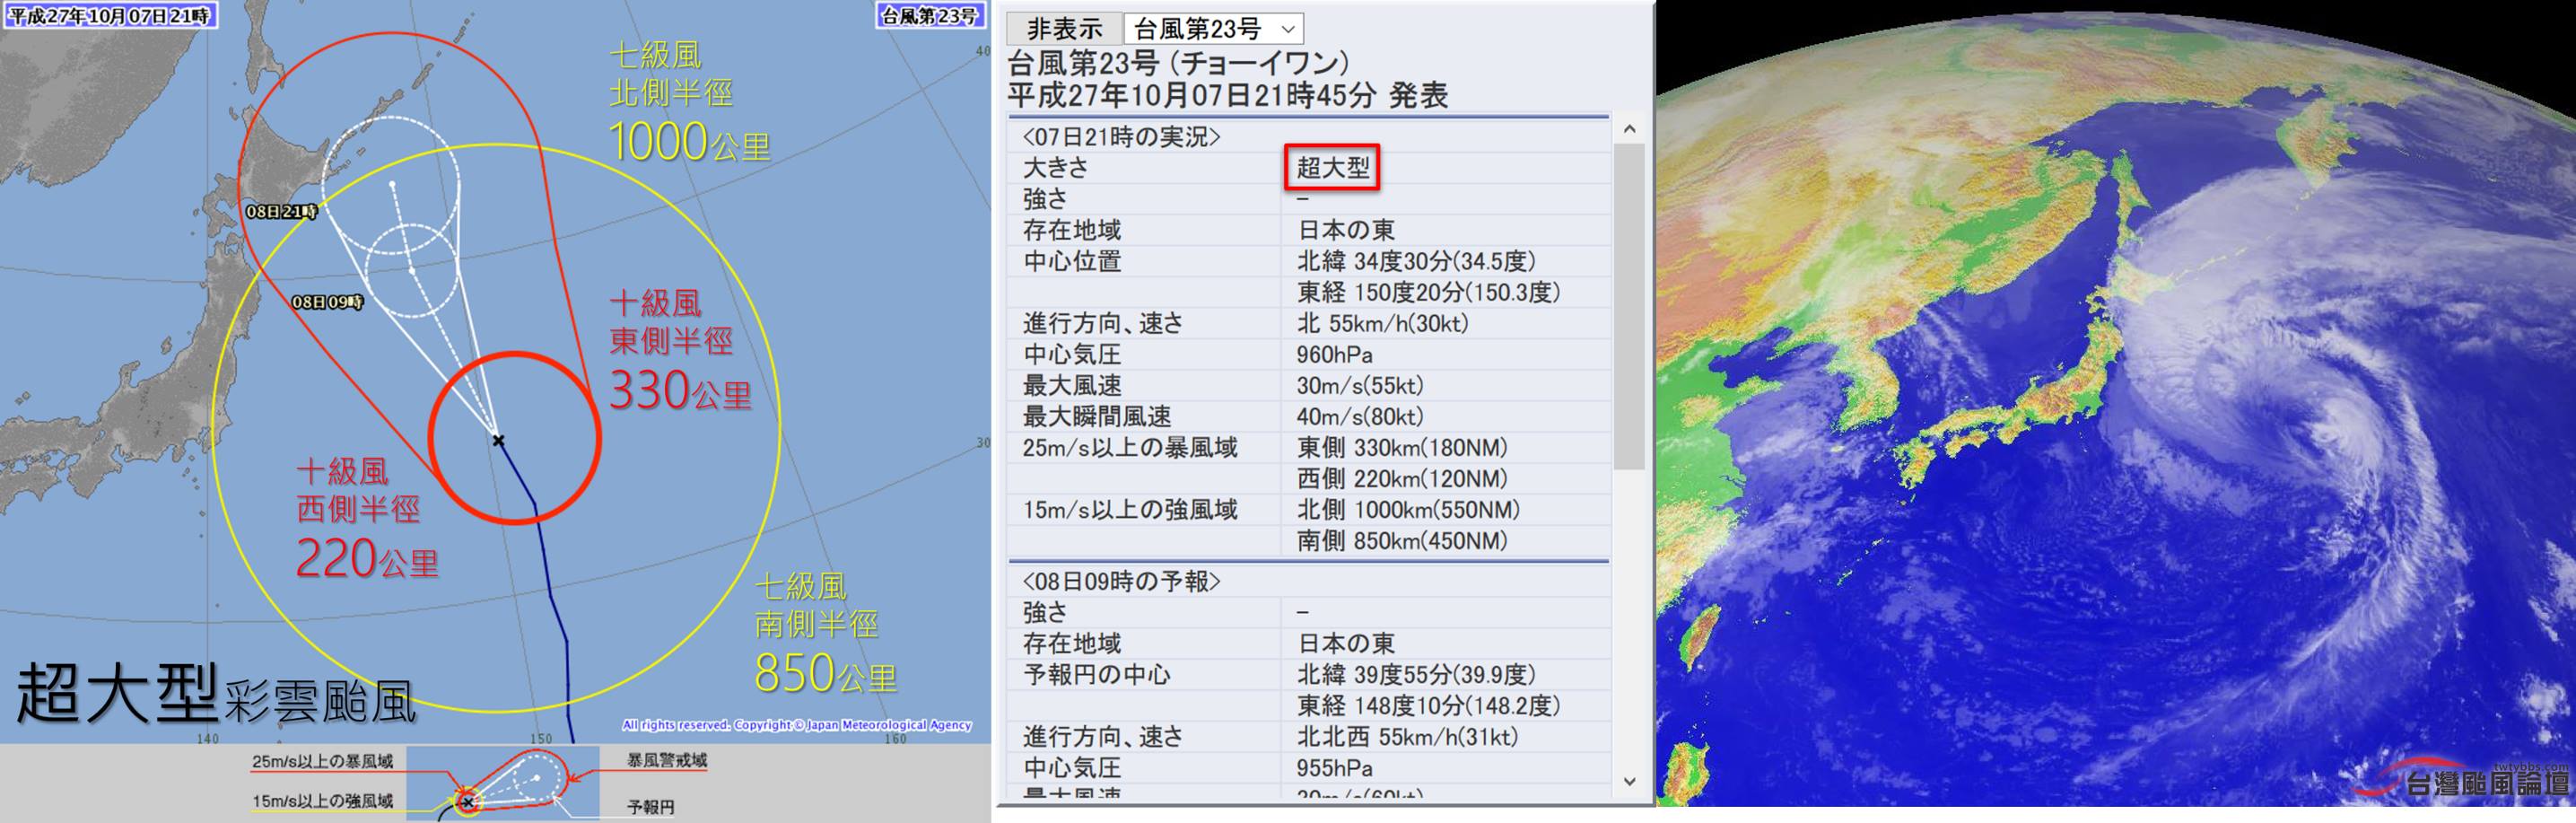Click 15m/s以上の強風域 in the info panel

1130,509
